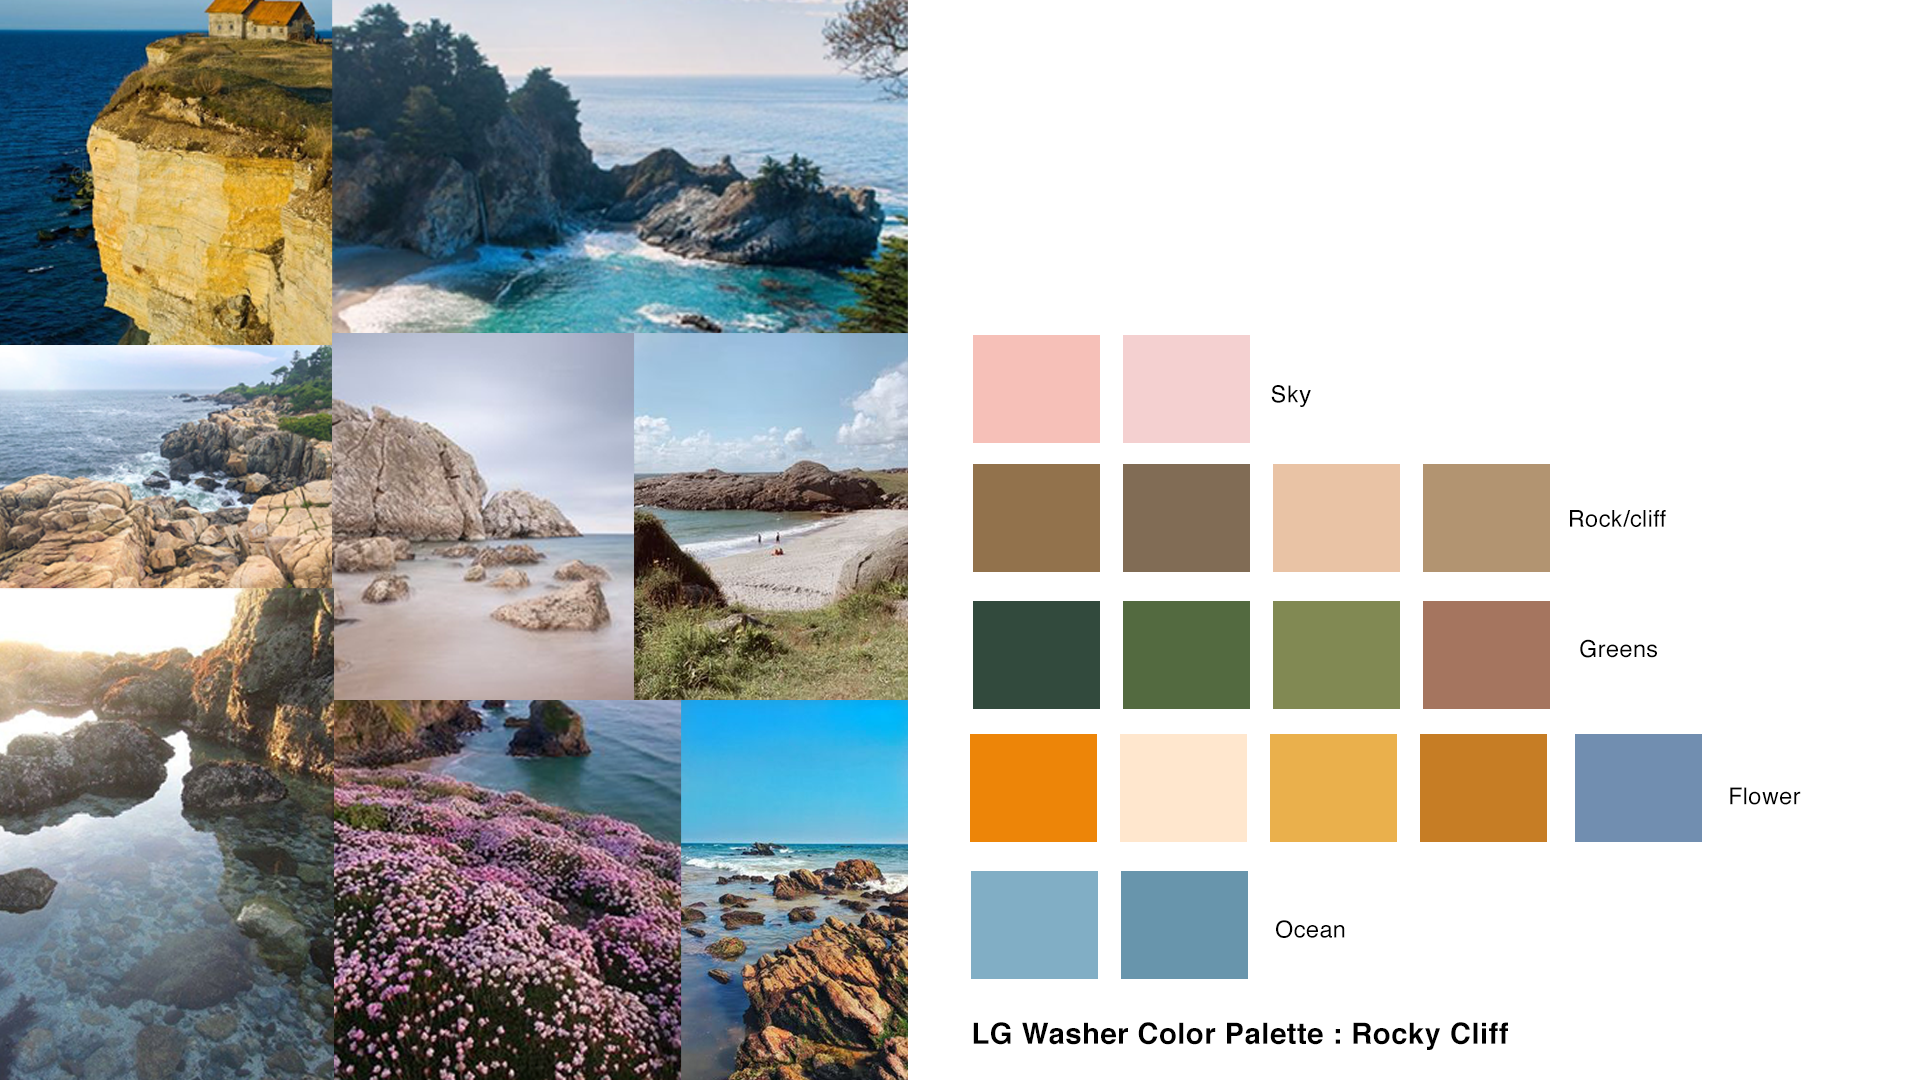Select the darker teal-blue Ocean swatch
1920x1080 pixels.
click(1184, 925)
